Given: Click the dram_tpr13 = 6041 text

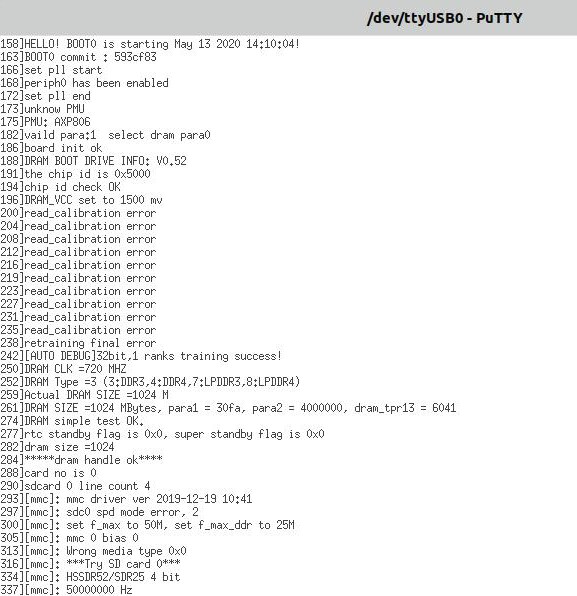Looking at the screenshot, I should point(405,408).
